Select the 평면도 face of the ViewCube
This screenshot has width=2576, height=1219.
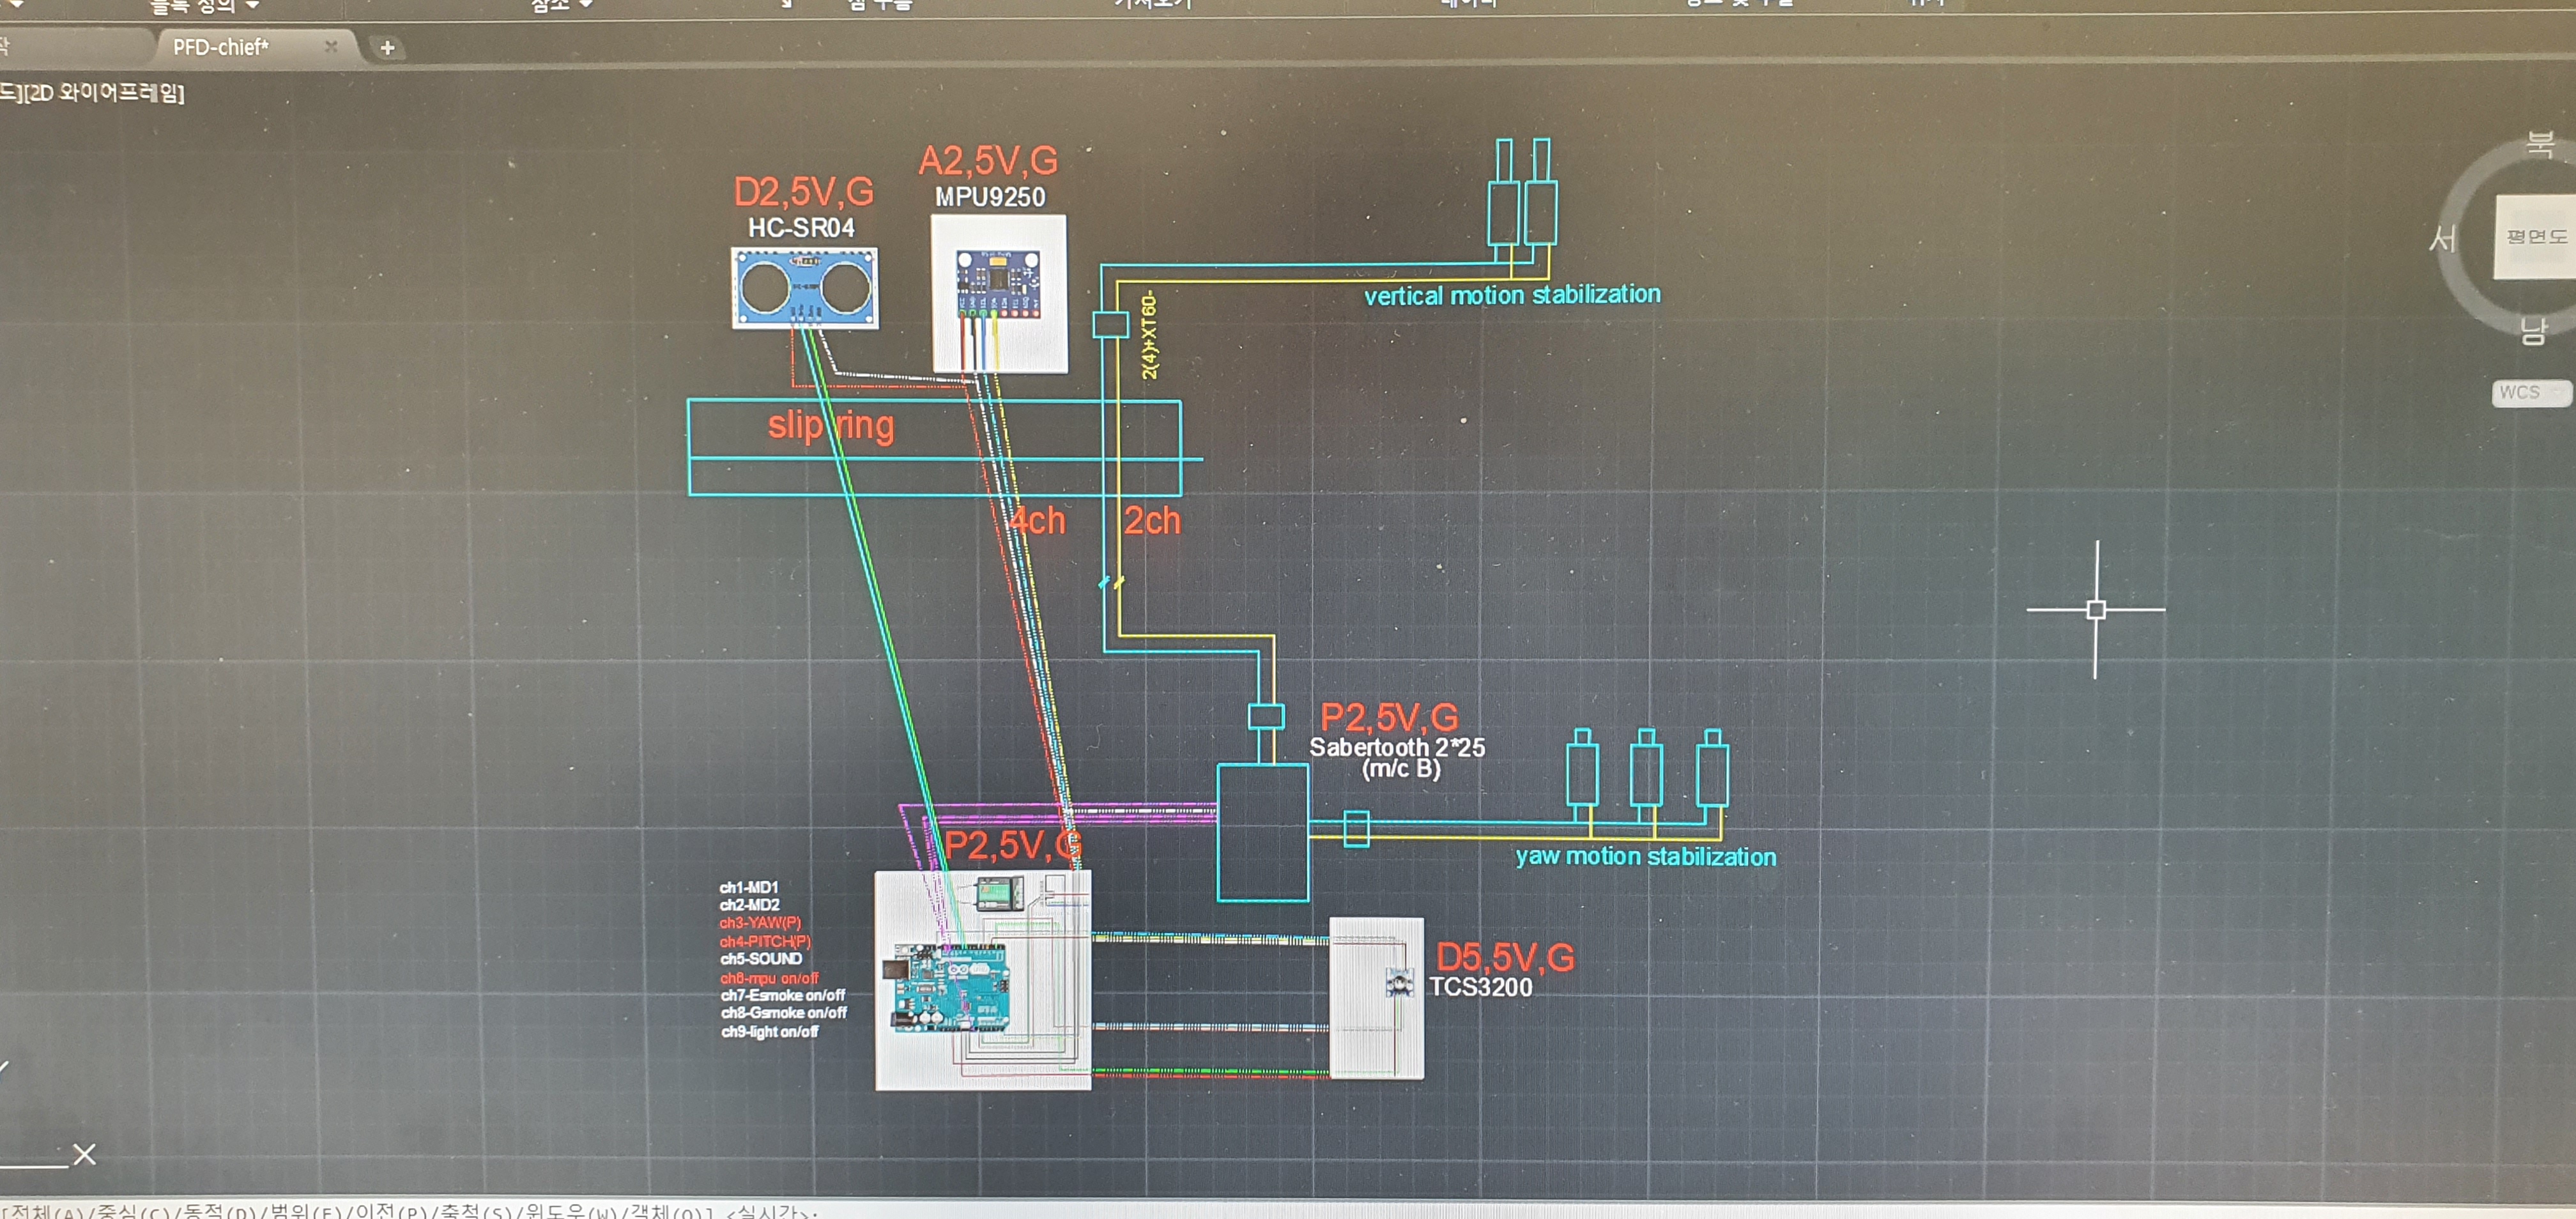[2535, 236]
